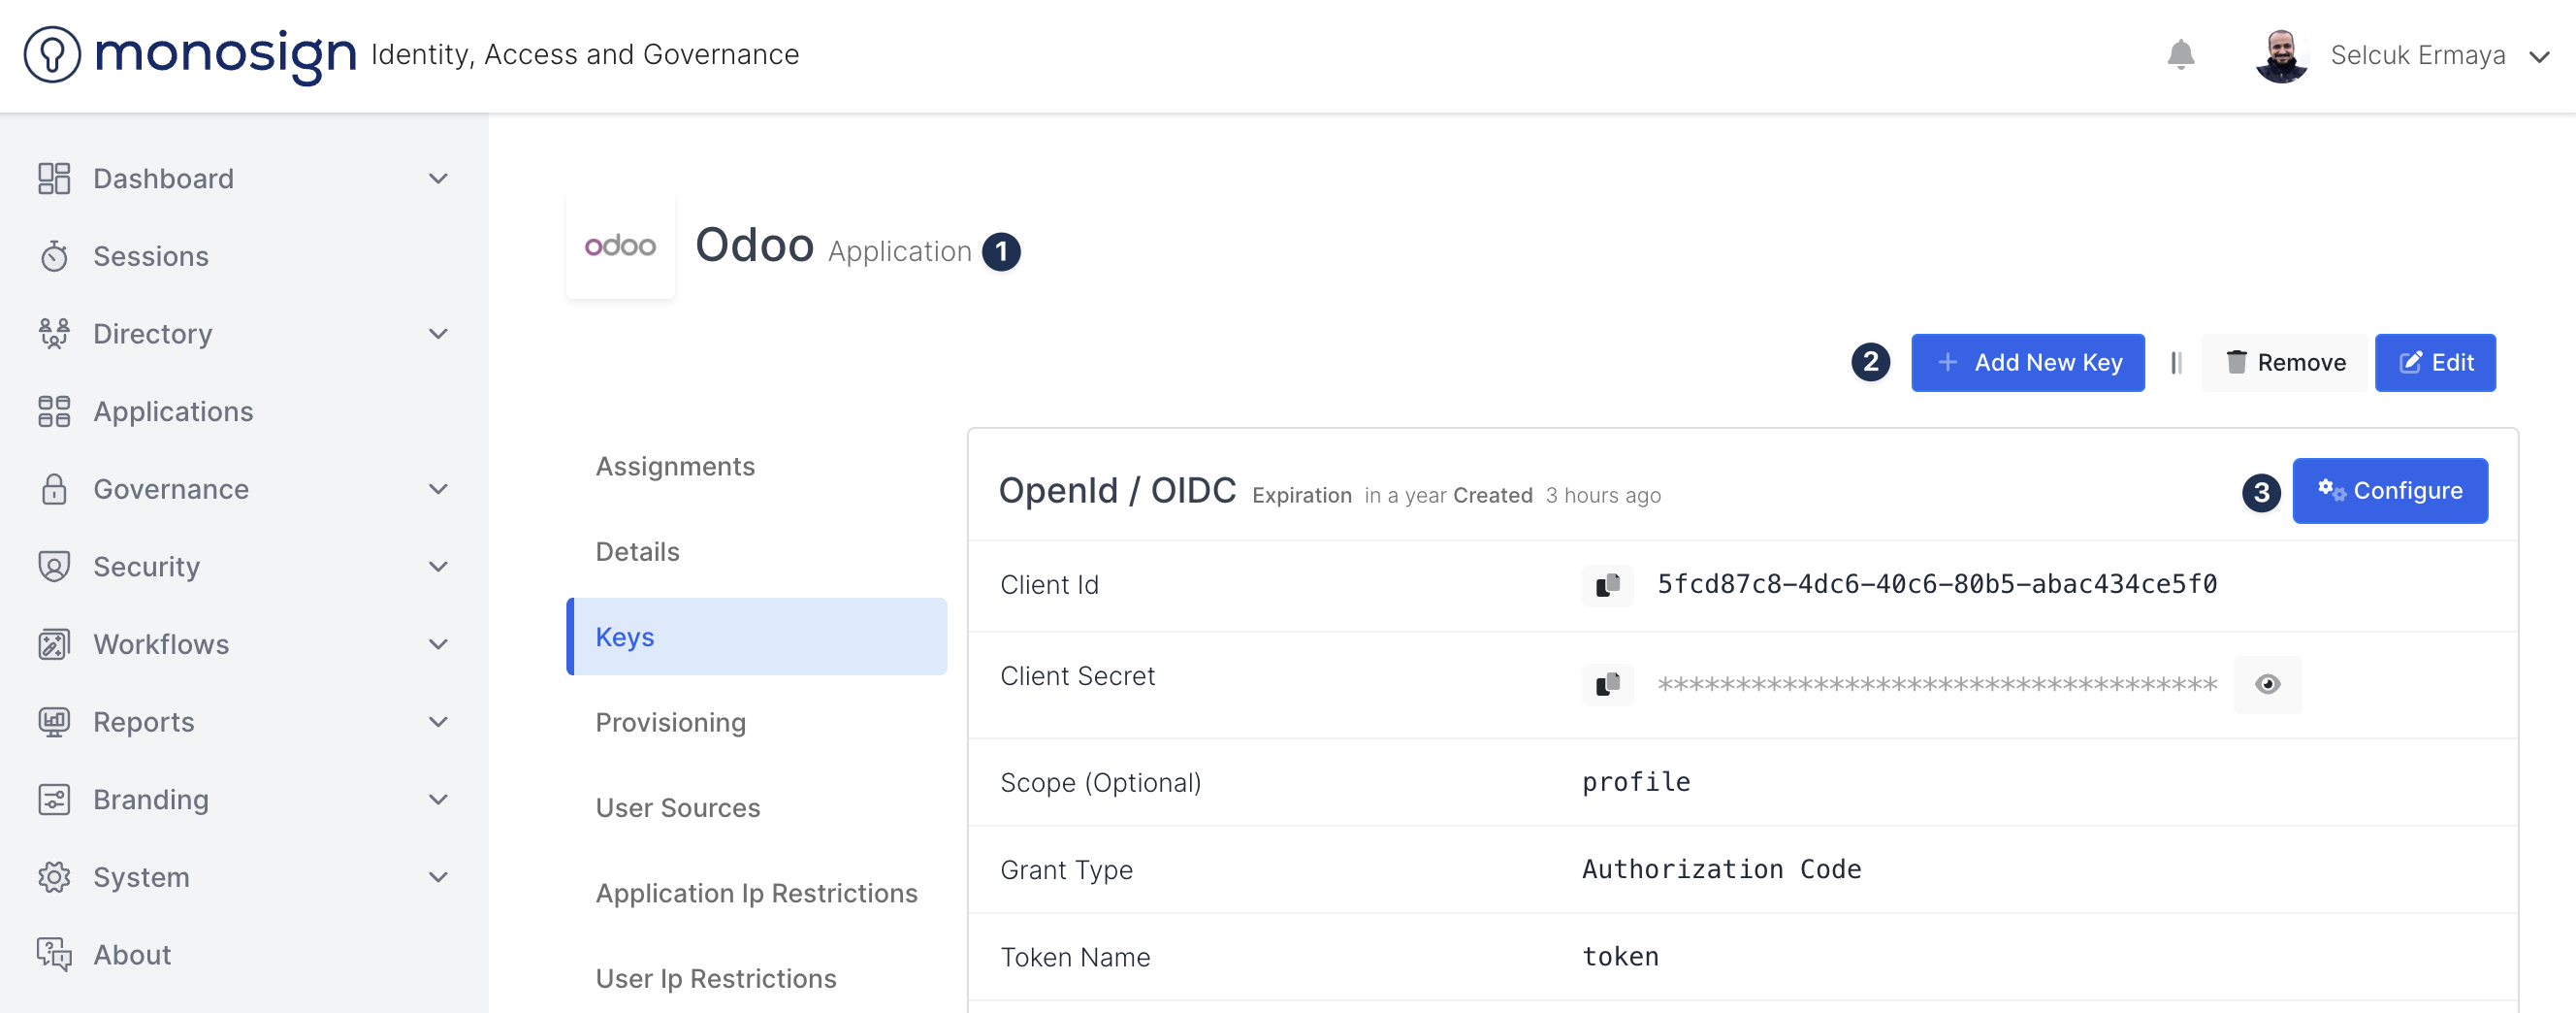Click the About chat icon in sidebar
Screen dimensions: 2576x1013
coord(54,955)
